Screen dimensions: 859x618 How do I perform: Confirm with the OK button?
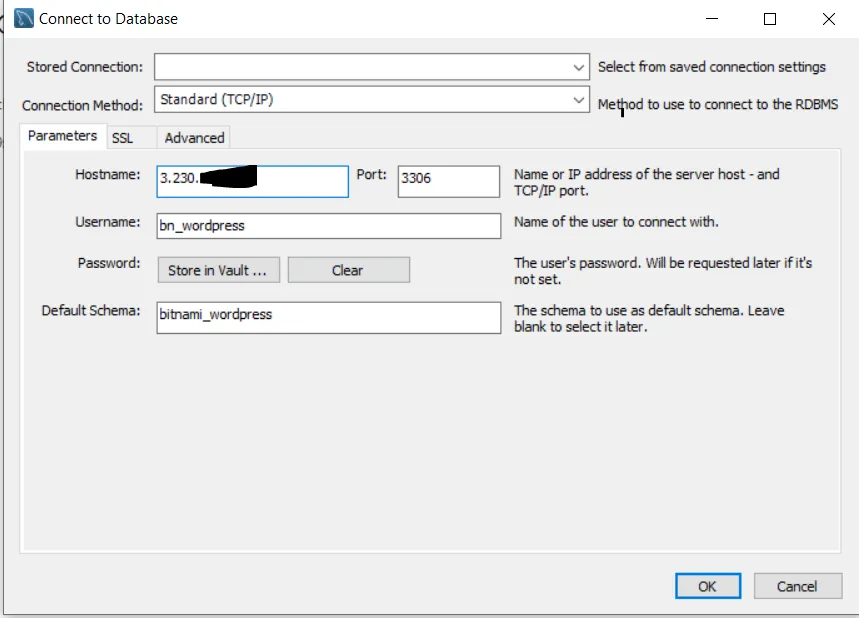click(x=708, y=586)
